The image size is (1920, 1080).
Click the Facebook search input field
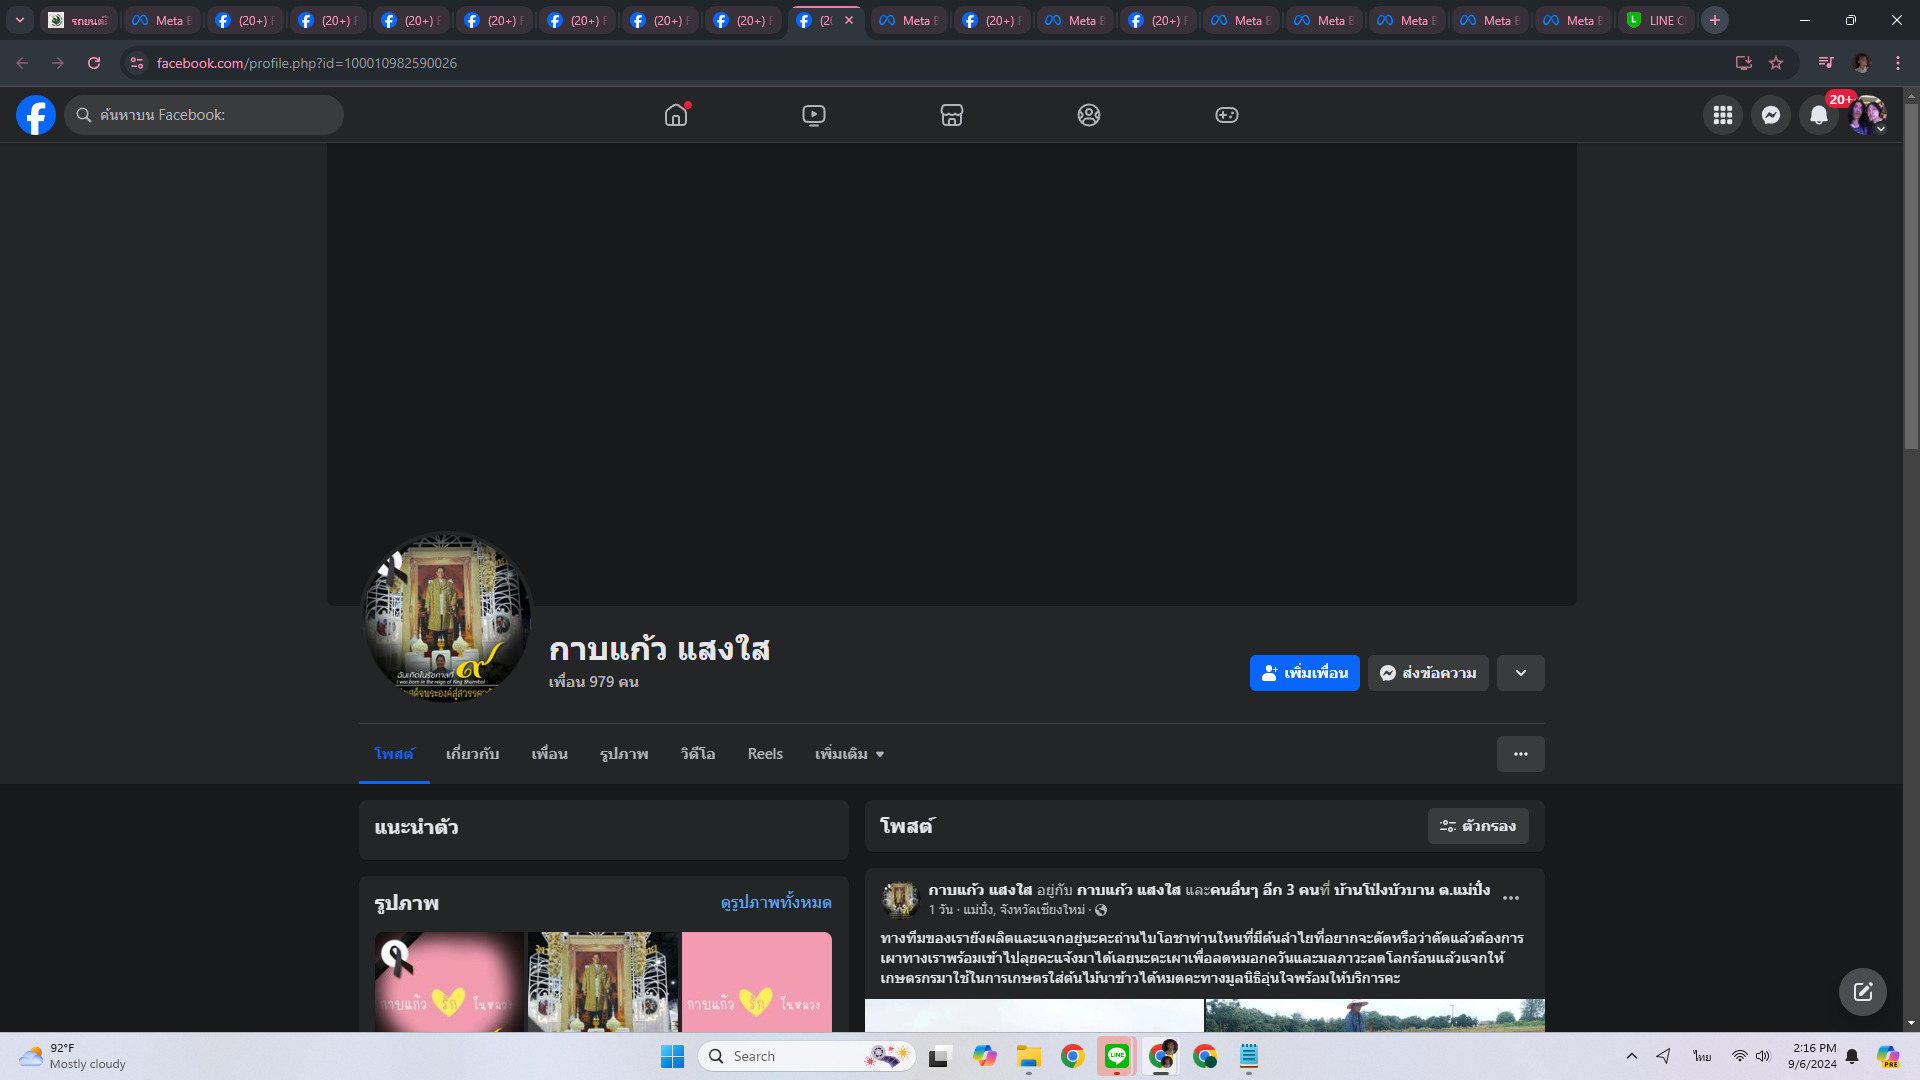[x=215, y=115]
